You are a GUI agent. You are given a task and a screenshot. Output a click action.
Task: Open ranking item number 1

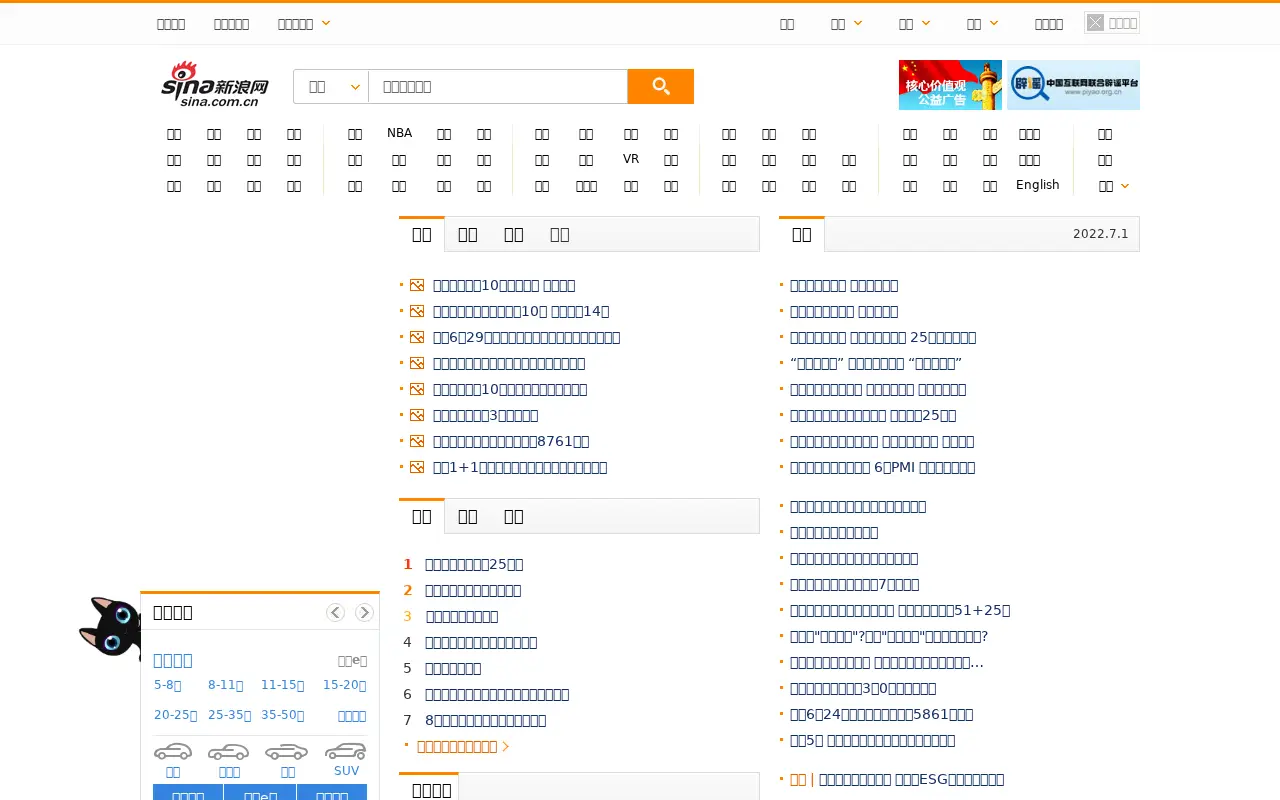[473, 564]
